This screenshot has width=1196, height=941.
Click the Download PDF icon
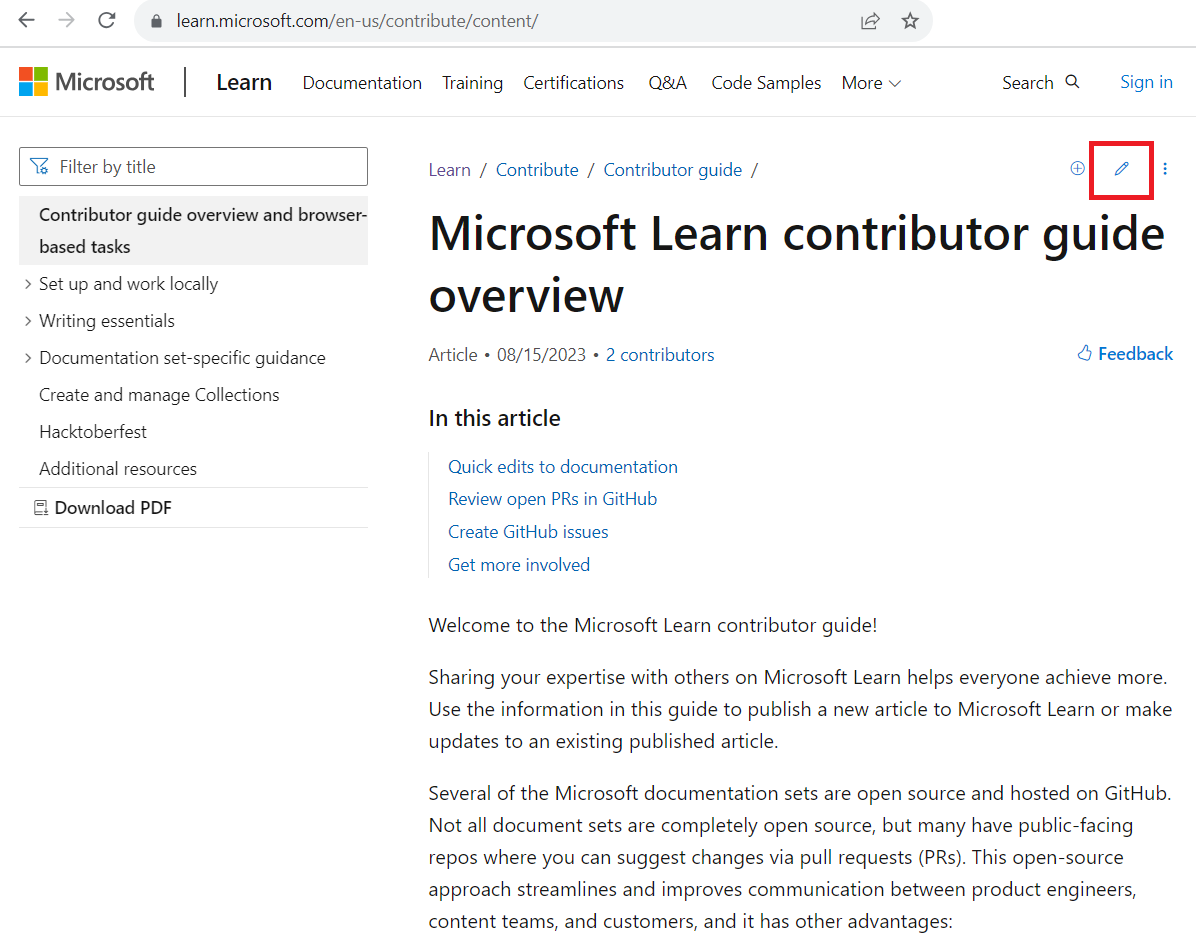[x=40, y=507]
